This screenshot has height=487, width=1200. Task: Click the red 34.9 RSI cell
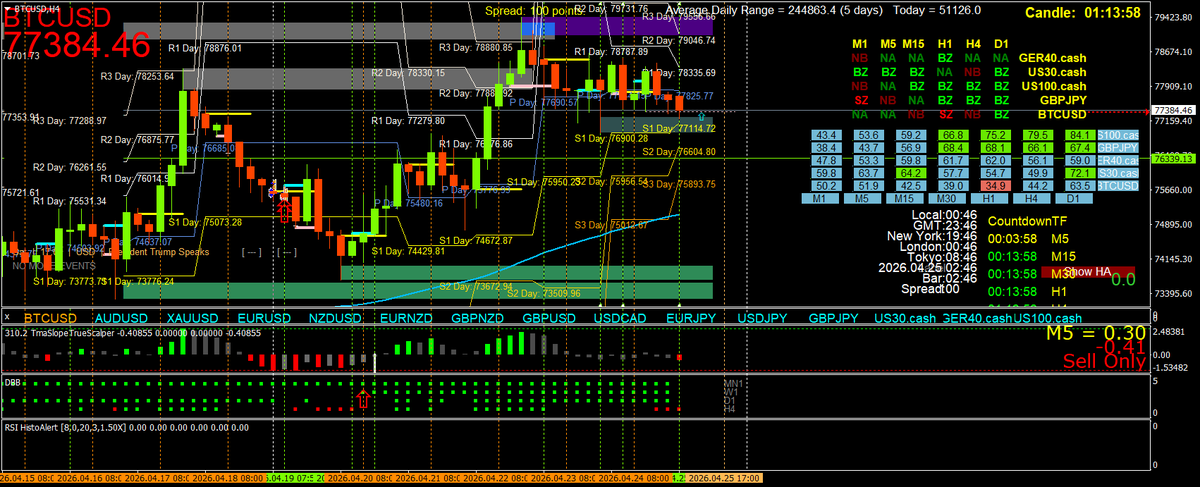click(x=994, y=186)
